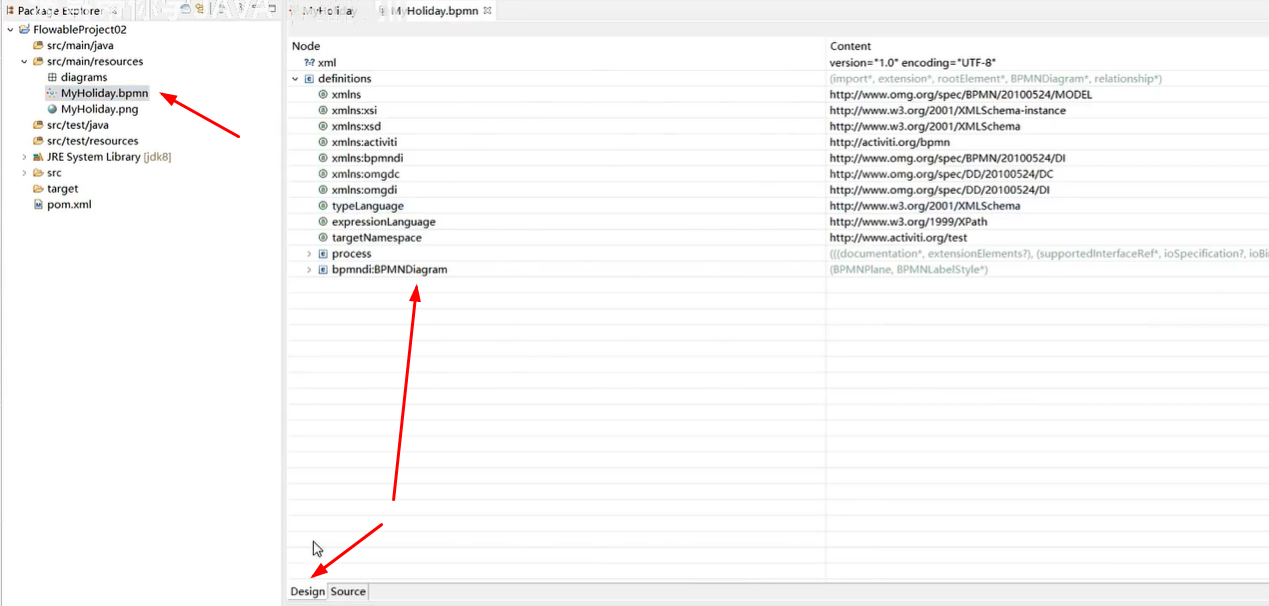Click the diagrams package icon
The height and width of the screenshot is (606, 1269).
pyautogui.click(x=52, y=77)
